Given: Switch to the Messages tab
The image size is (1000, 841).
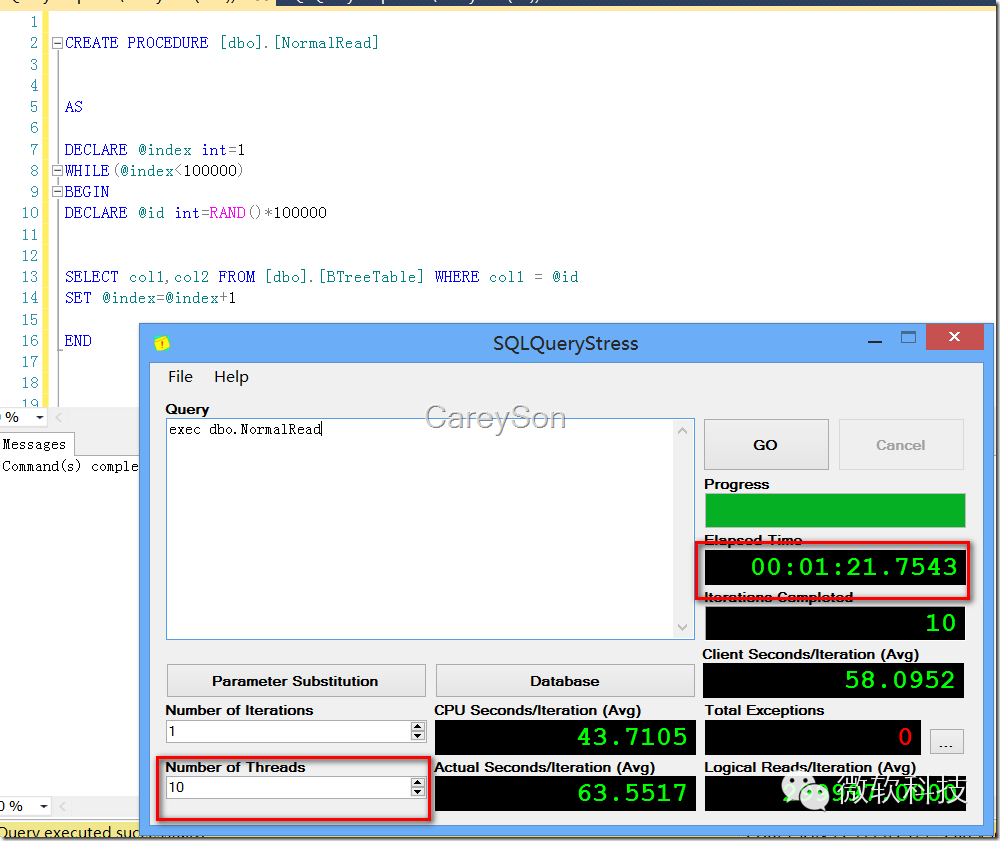Looking at the screenshot, I should (x=34, y=444).
